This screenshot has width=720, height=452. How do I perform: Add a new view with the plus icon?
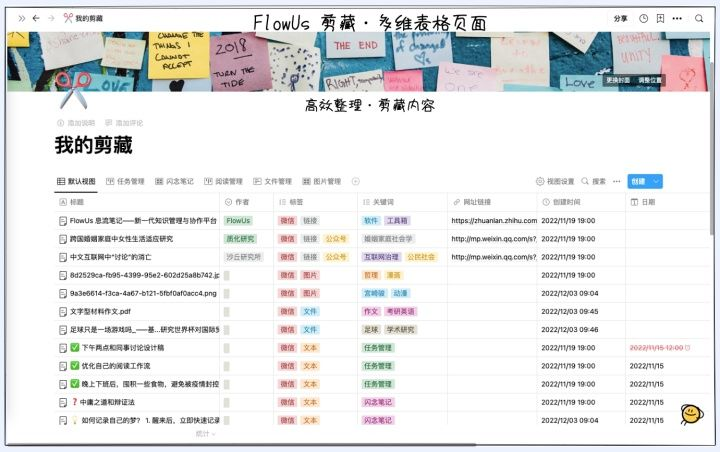point(355,181)
